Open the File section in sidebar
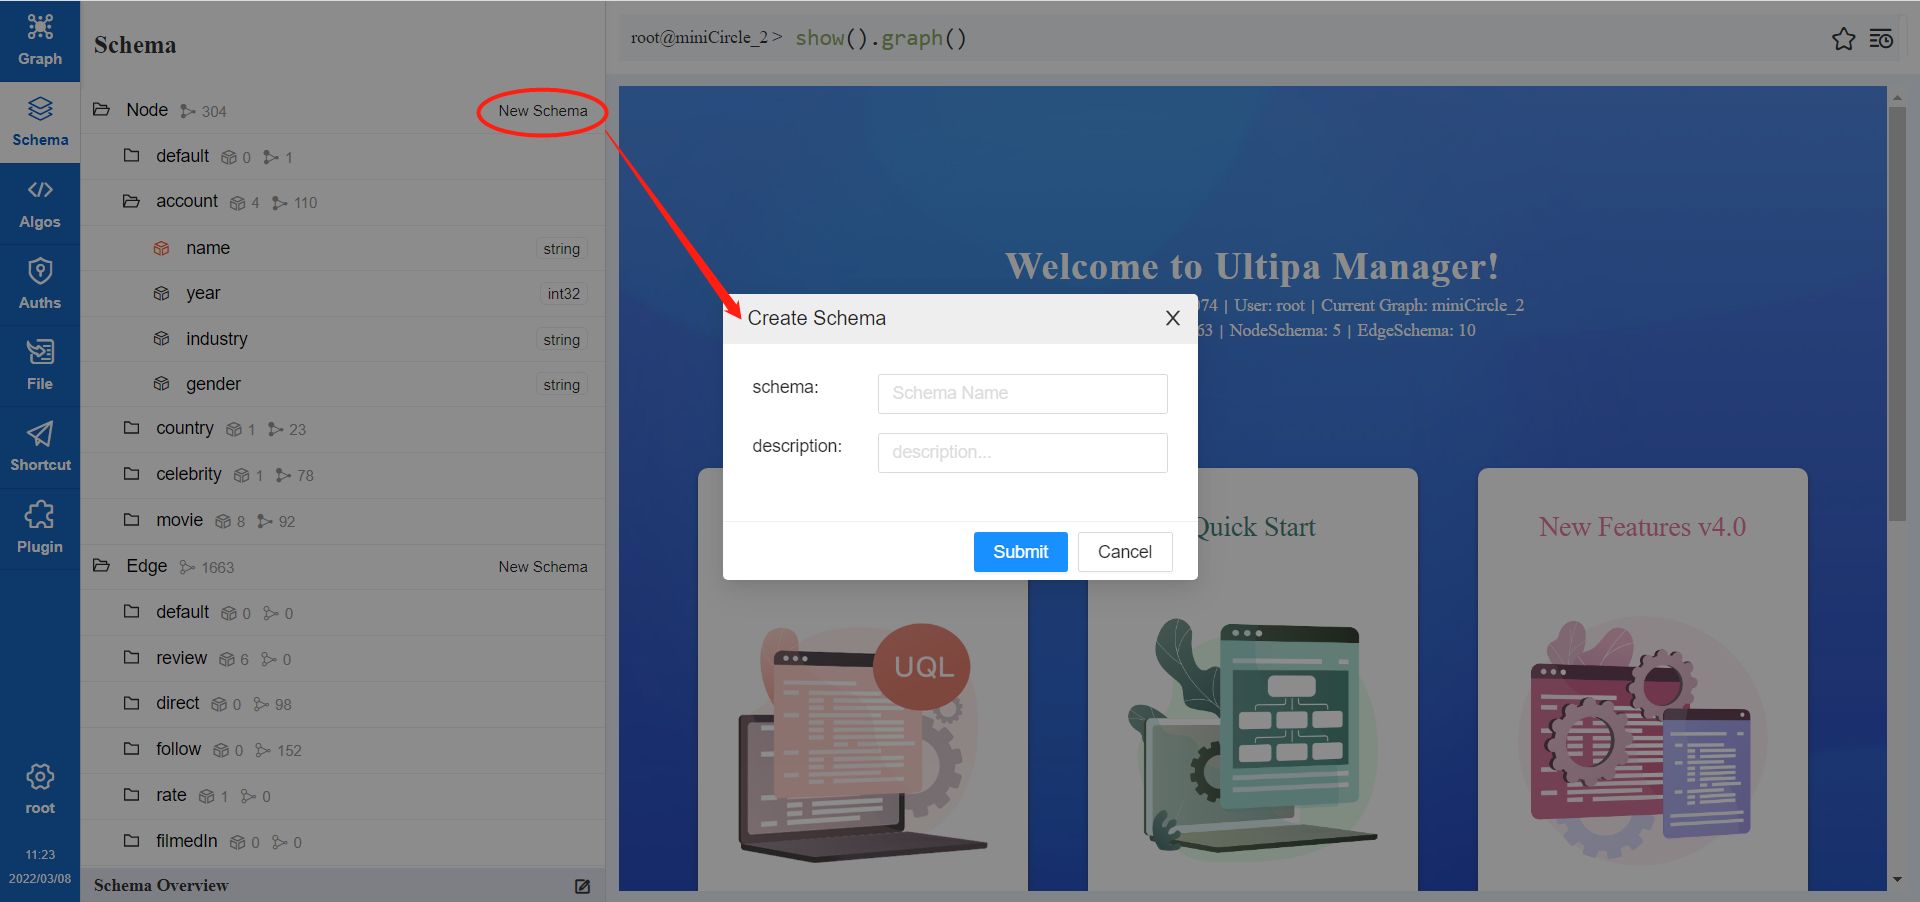The height and width of the screenshot is (902, 1920). [40, 366]
